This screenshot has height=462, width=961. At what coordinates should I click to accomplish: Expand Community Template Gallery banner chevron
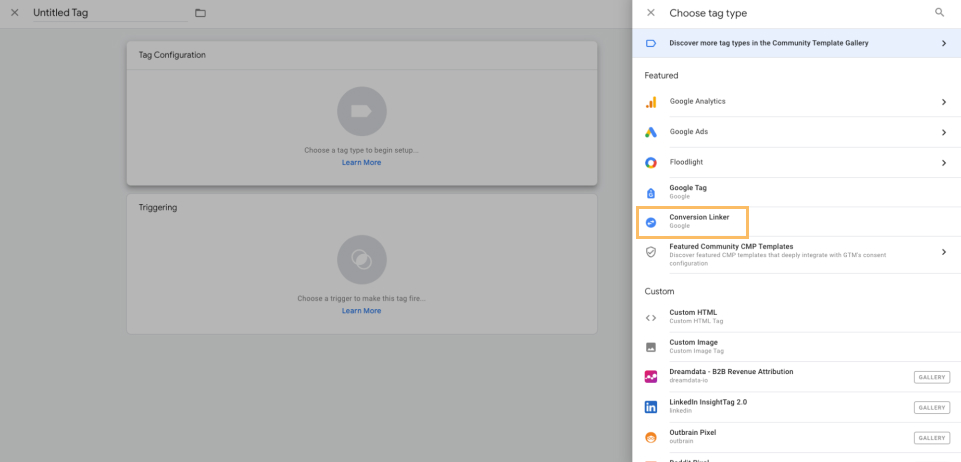[x=944, y=44]
